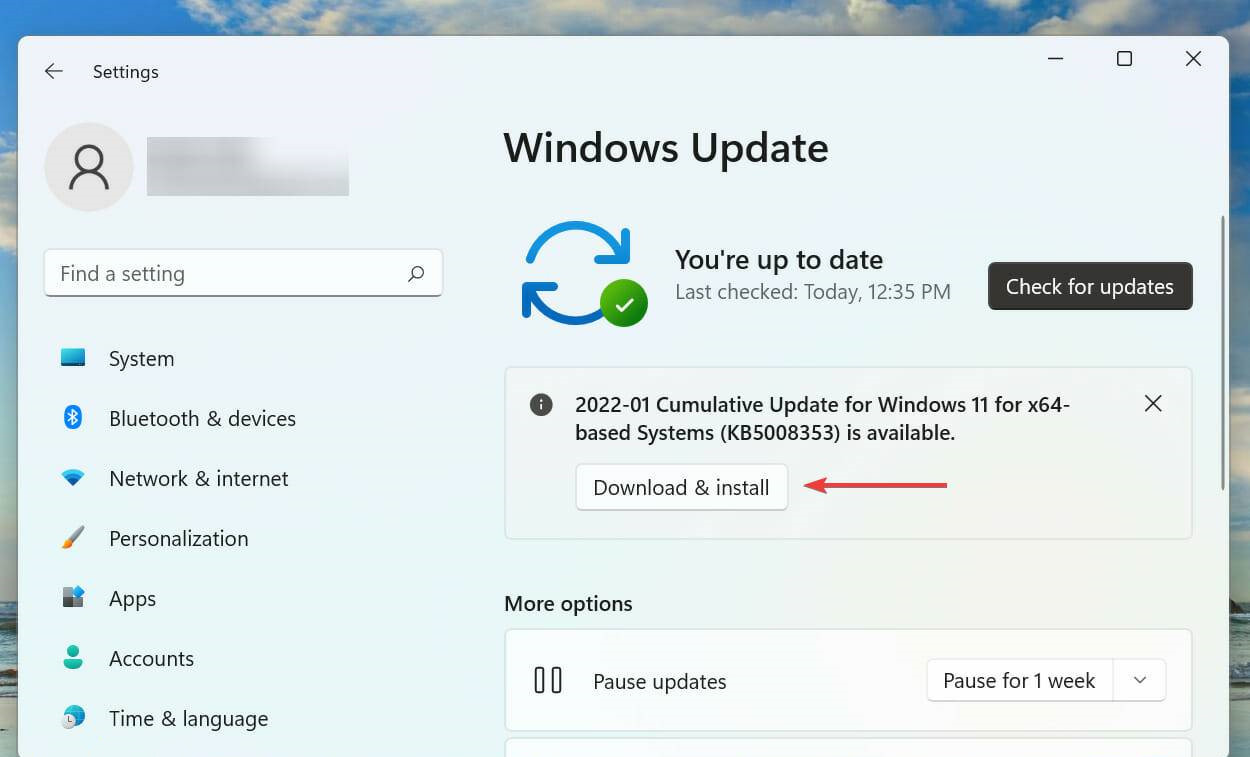Click Download & install for KB5008353
The width and height of the screenshot is (1250, 757).
682,487
